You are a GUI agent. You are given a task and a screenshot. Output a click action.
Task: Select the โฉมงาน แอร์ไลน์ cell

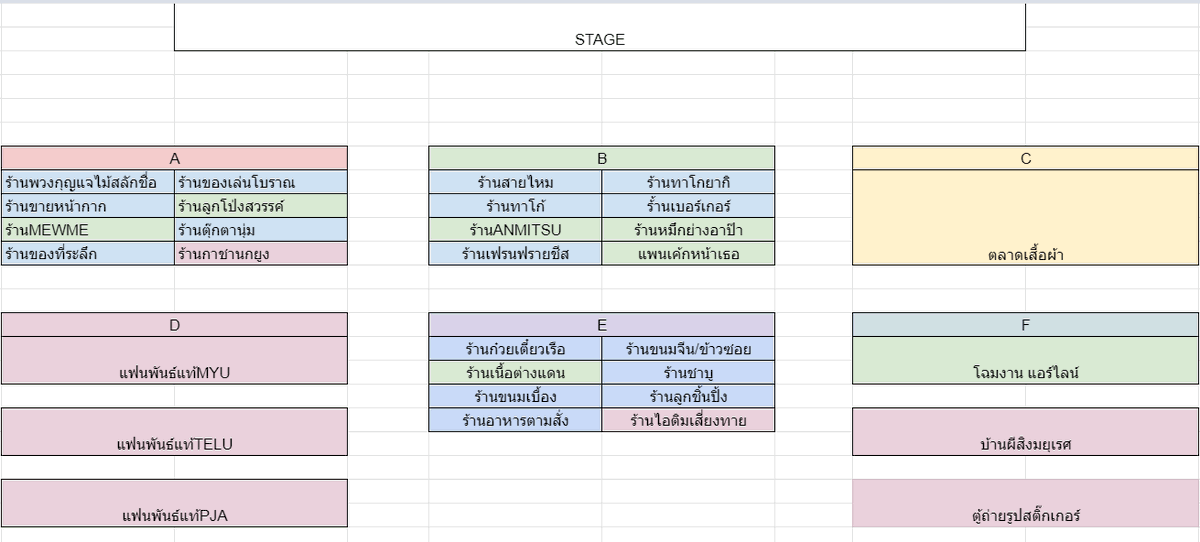coord(1026,360)
